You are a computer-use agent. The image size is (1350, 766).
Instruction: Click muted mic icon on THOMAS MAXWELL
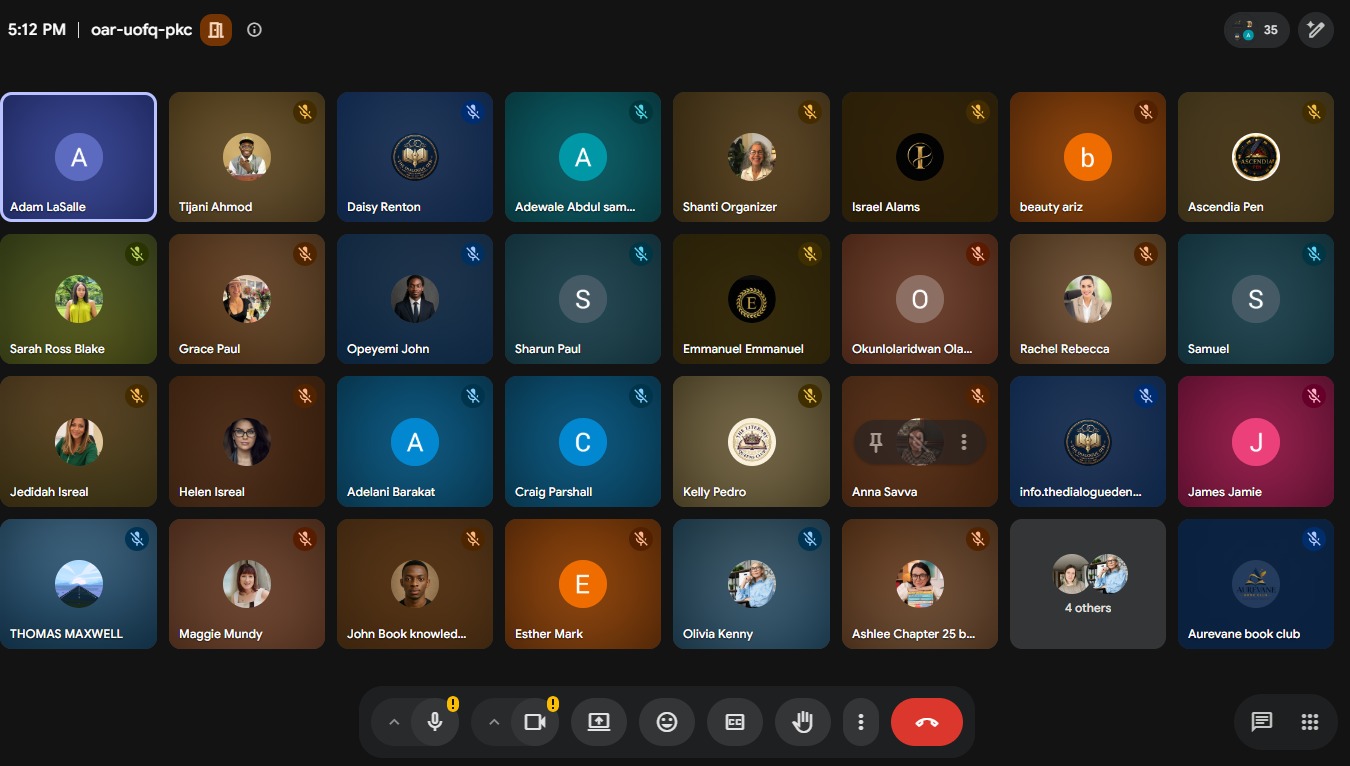click(138, 539)
